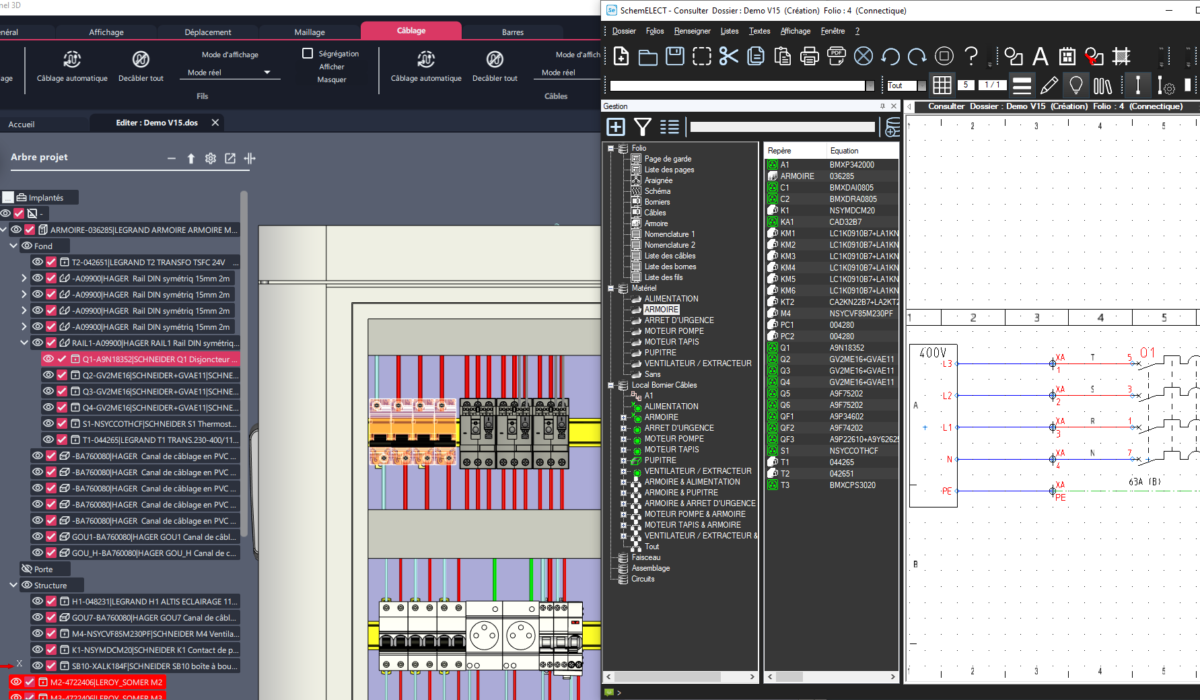
Task: Switch to the Maillage ribbon tab
Action: click(x=309, y=32)
